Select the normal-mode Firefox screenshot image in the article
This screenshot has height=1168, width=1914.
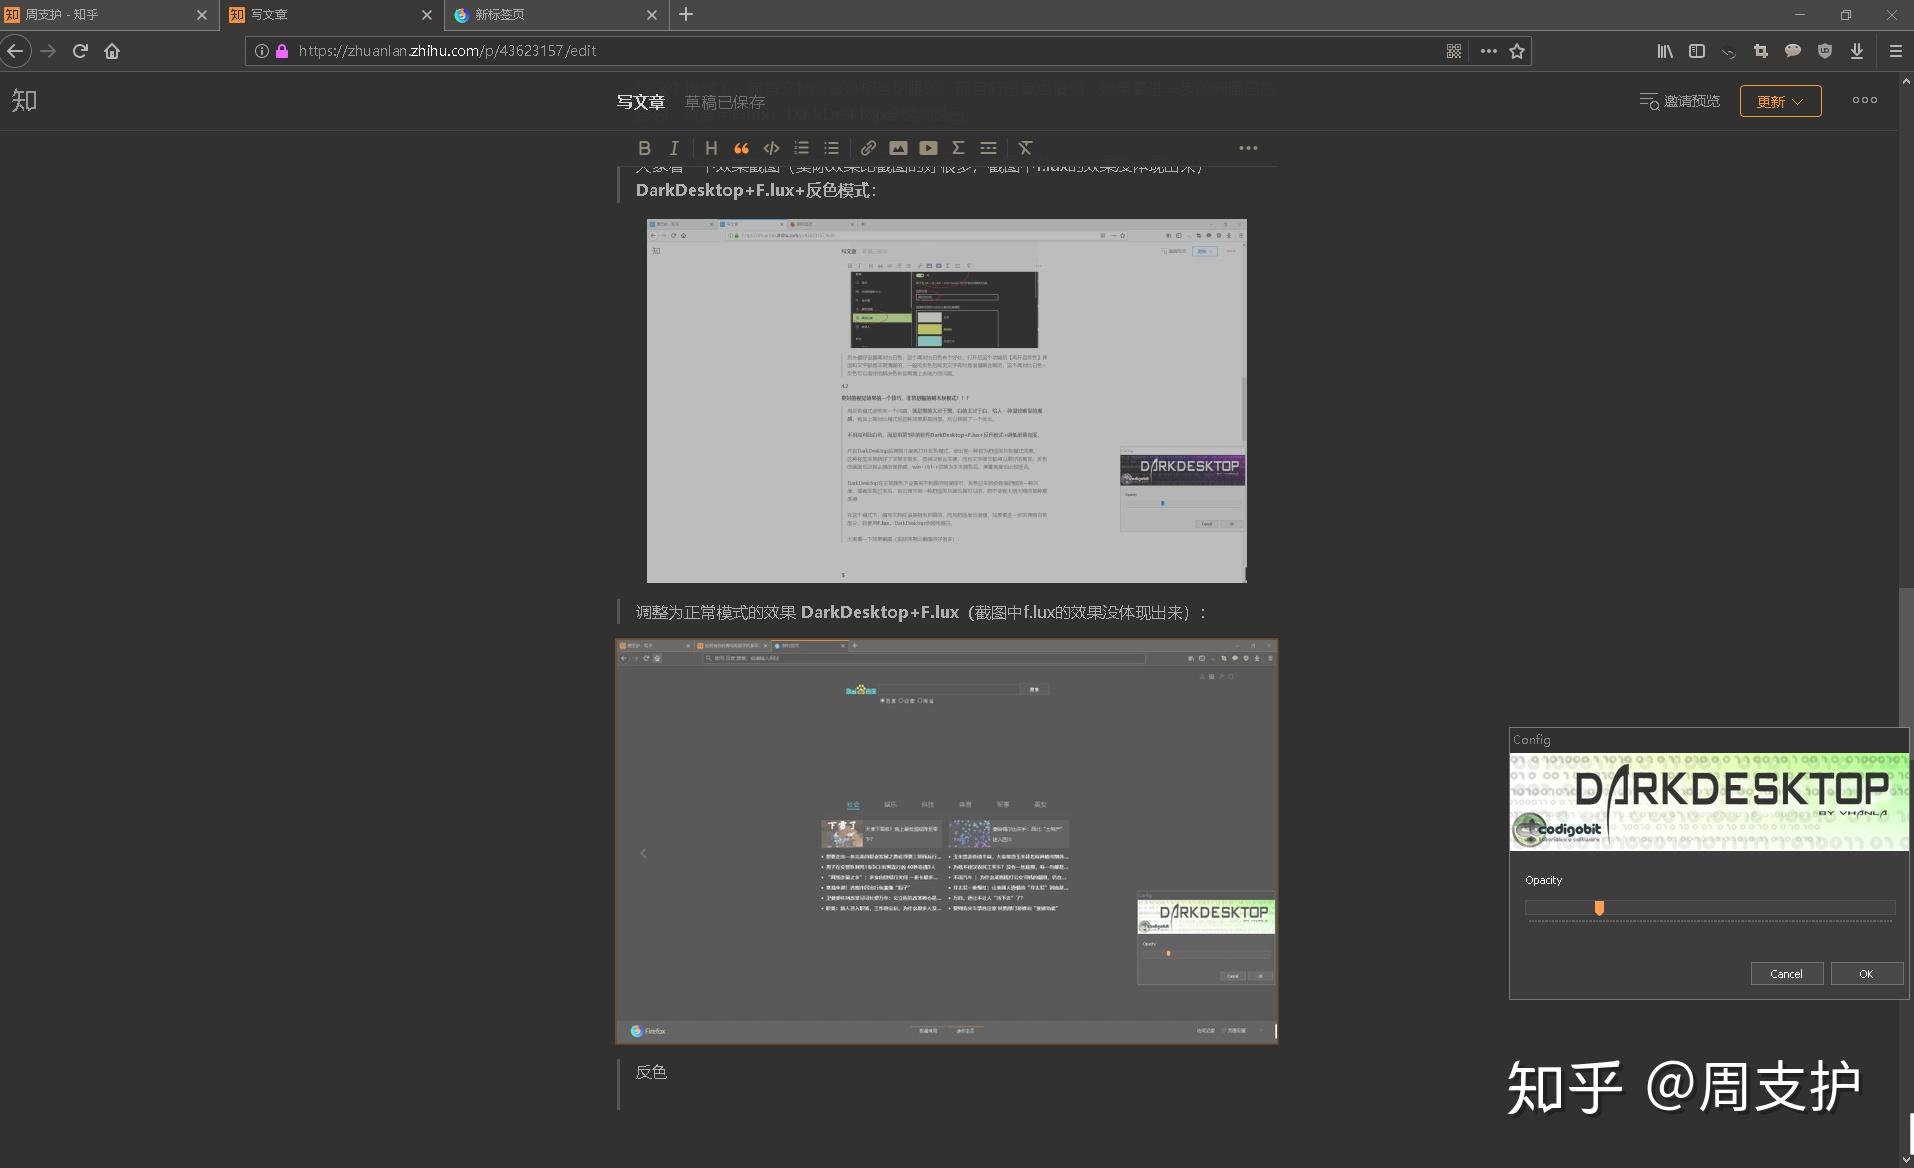(x=946, y=841)
